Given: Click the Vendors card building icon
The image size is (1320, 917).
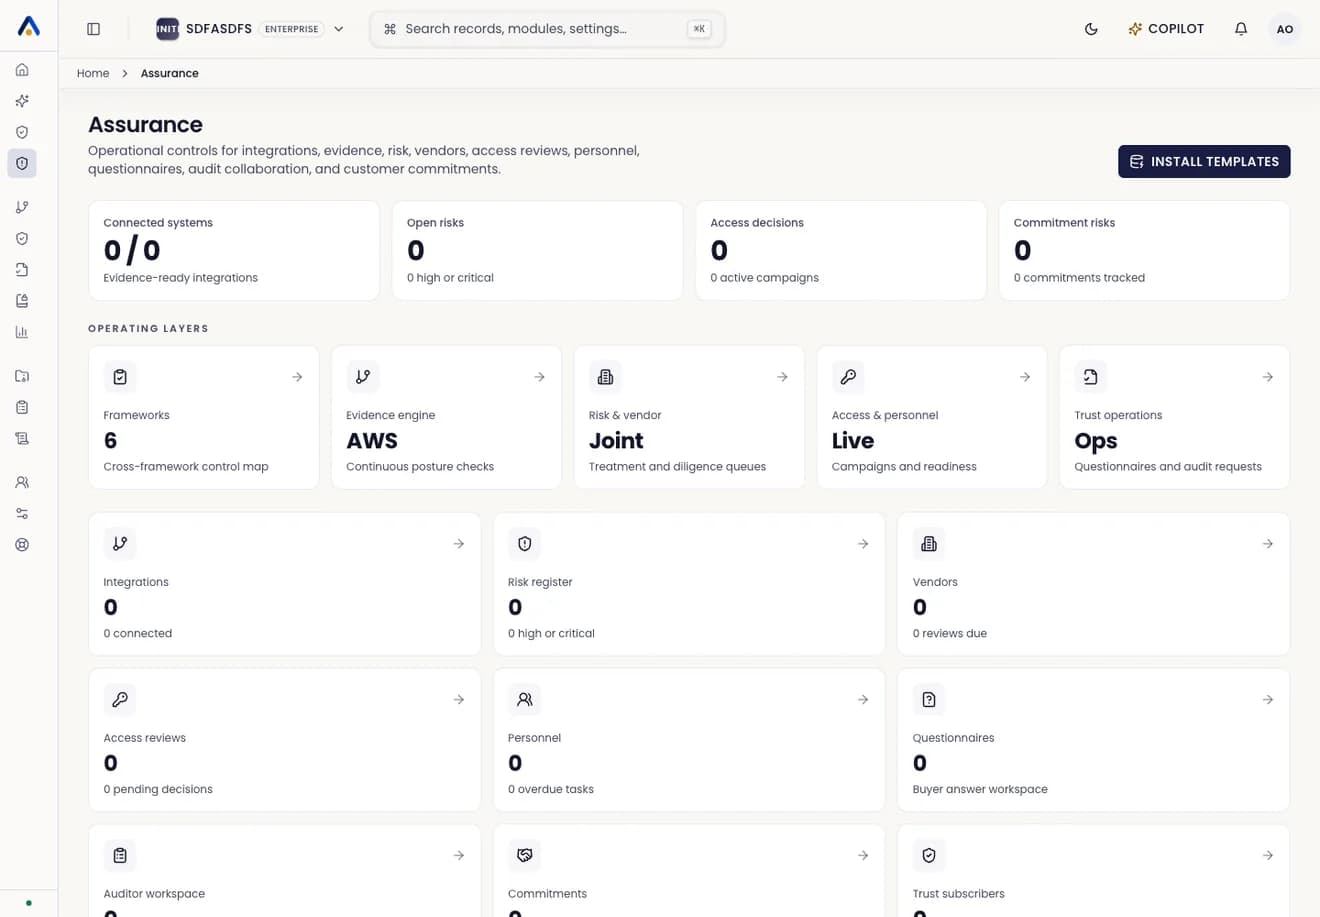Looking at the screenshot, I should pyautogui.click(x=929, y=544).
